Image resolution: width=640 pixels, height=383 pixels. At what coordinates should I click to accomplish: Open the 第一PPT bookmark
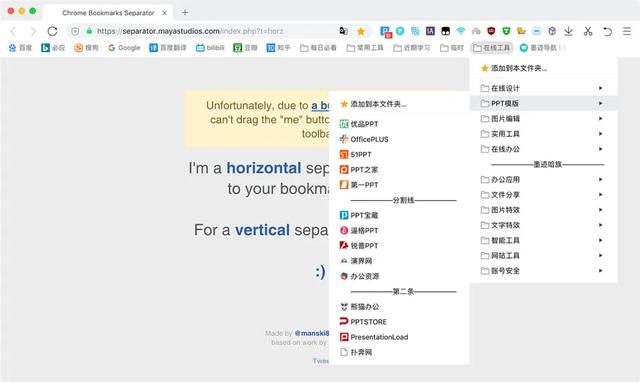(x=399, y=185)
